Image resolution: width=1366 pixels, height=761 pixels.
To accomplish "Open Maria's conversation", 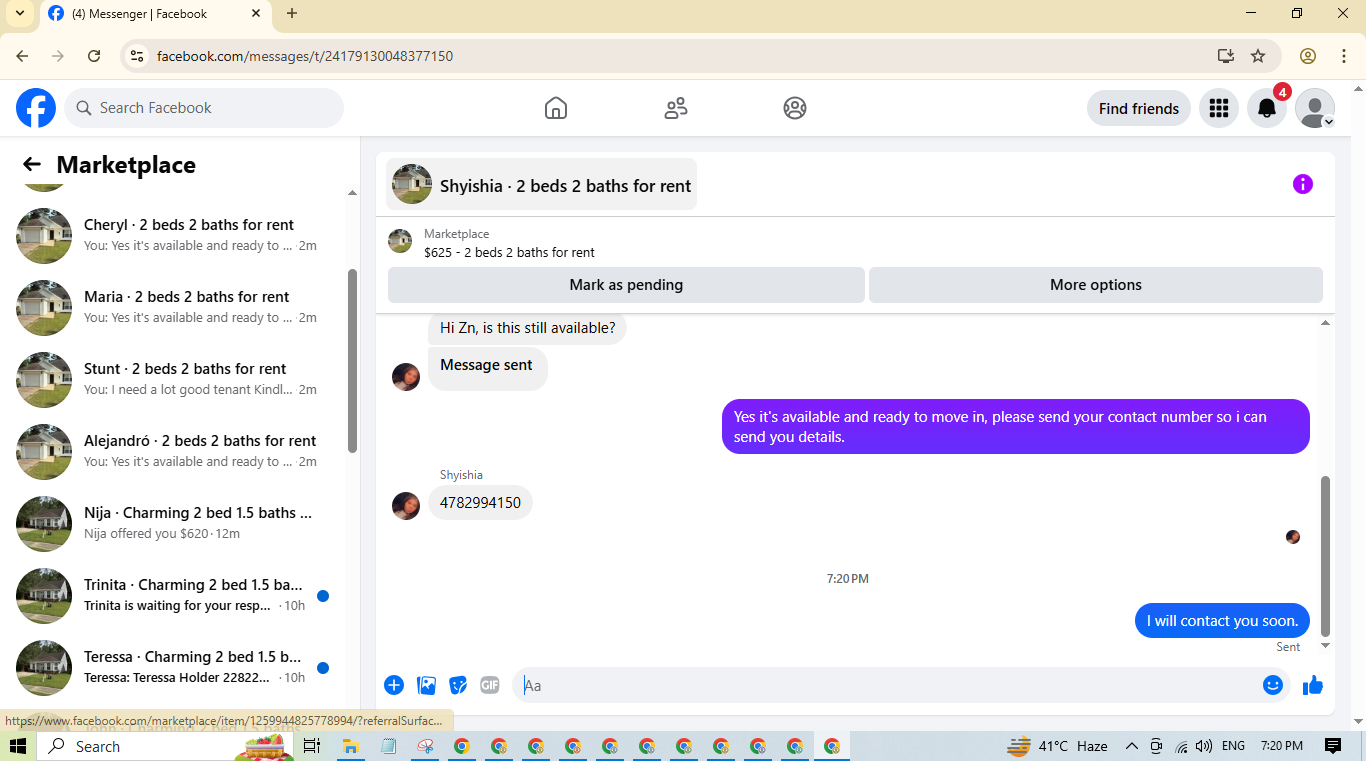I will click(180, 307).
